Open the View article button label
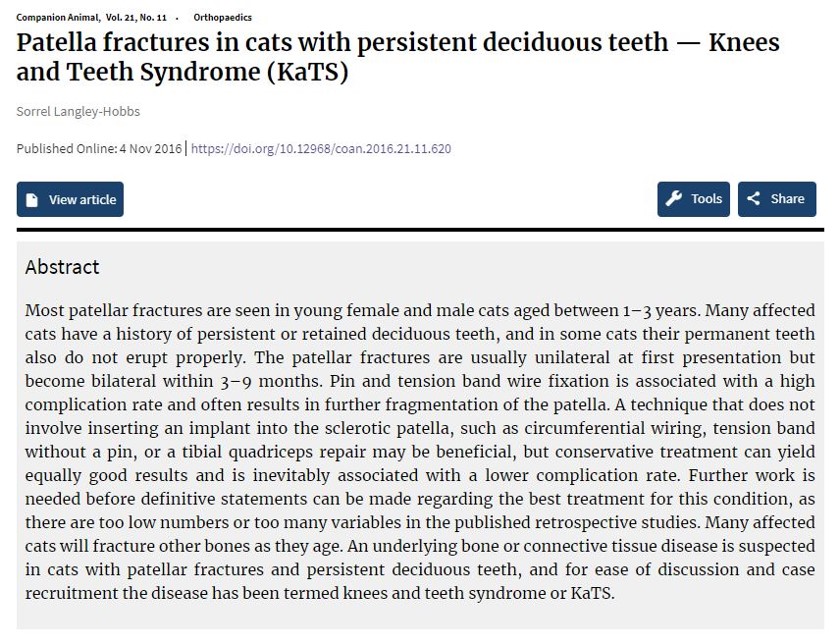Viewport: 840px width, 644px height. [x=82, y=199]
